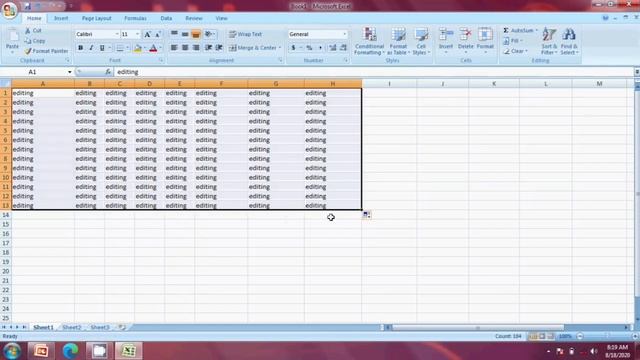Open the Auto Fill Options button
The image size is (640, 360).
367,215
